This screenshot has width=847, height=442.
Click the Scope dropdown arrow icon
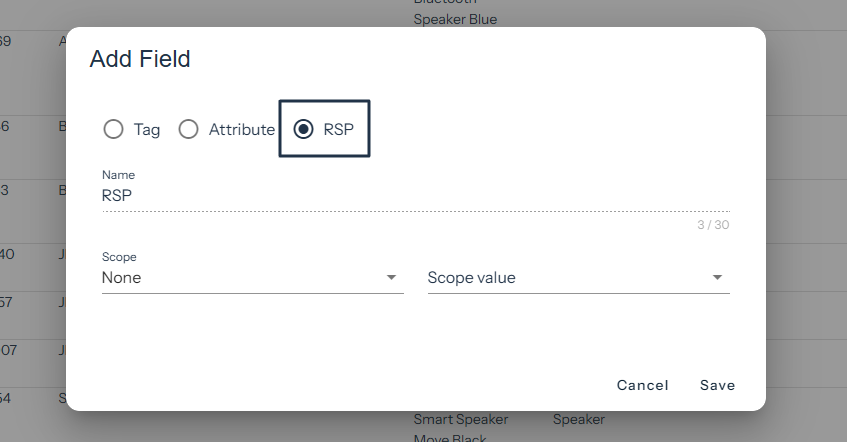[391, 278]
